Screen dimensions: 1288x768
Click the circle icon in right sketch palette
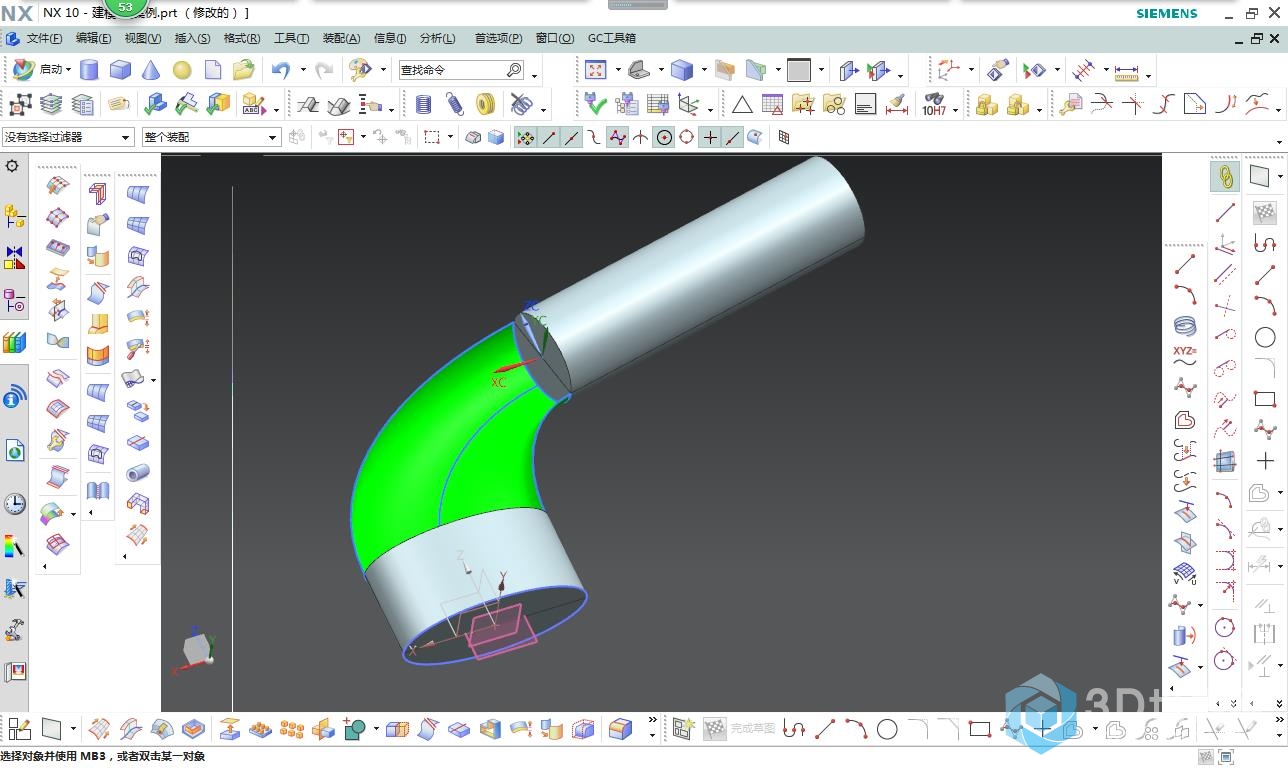[x=1265, y=337]
